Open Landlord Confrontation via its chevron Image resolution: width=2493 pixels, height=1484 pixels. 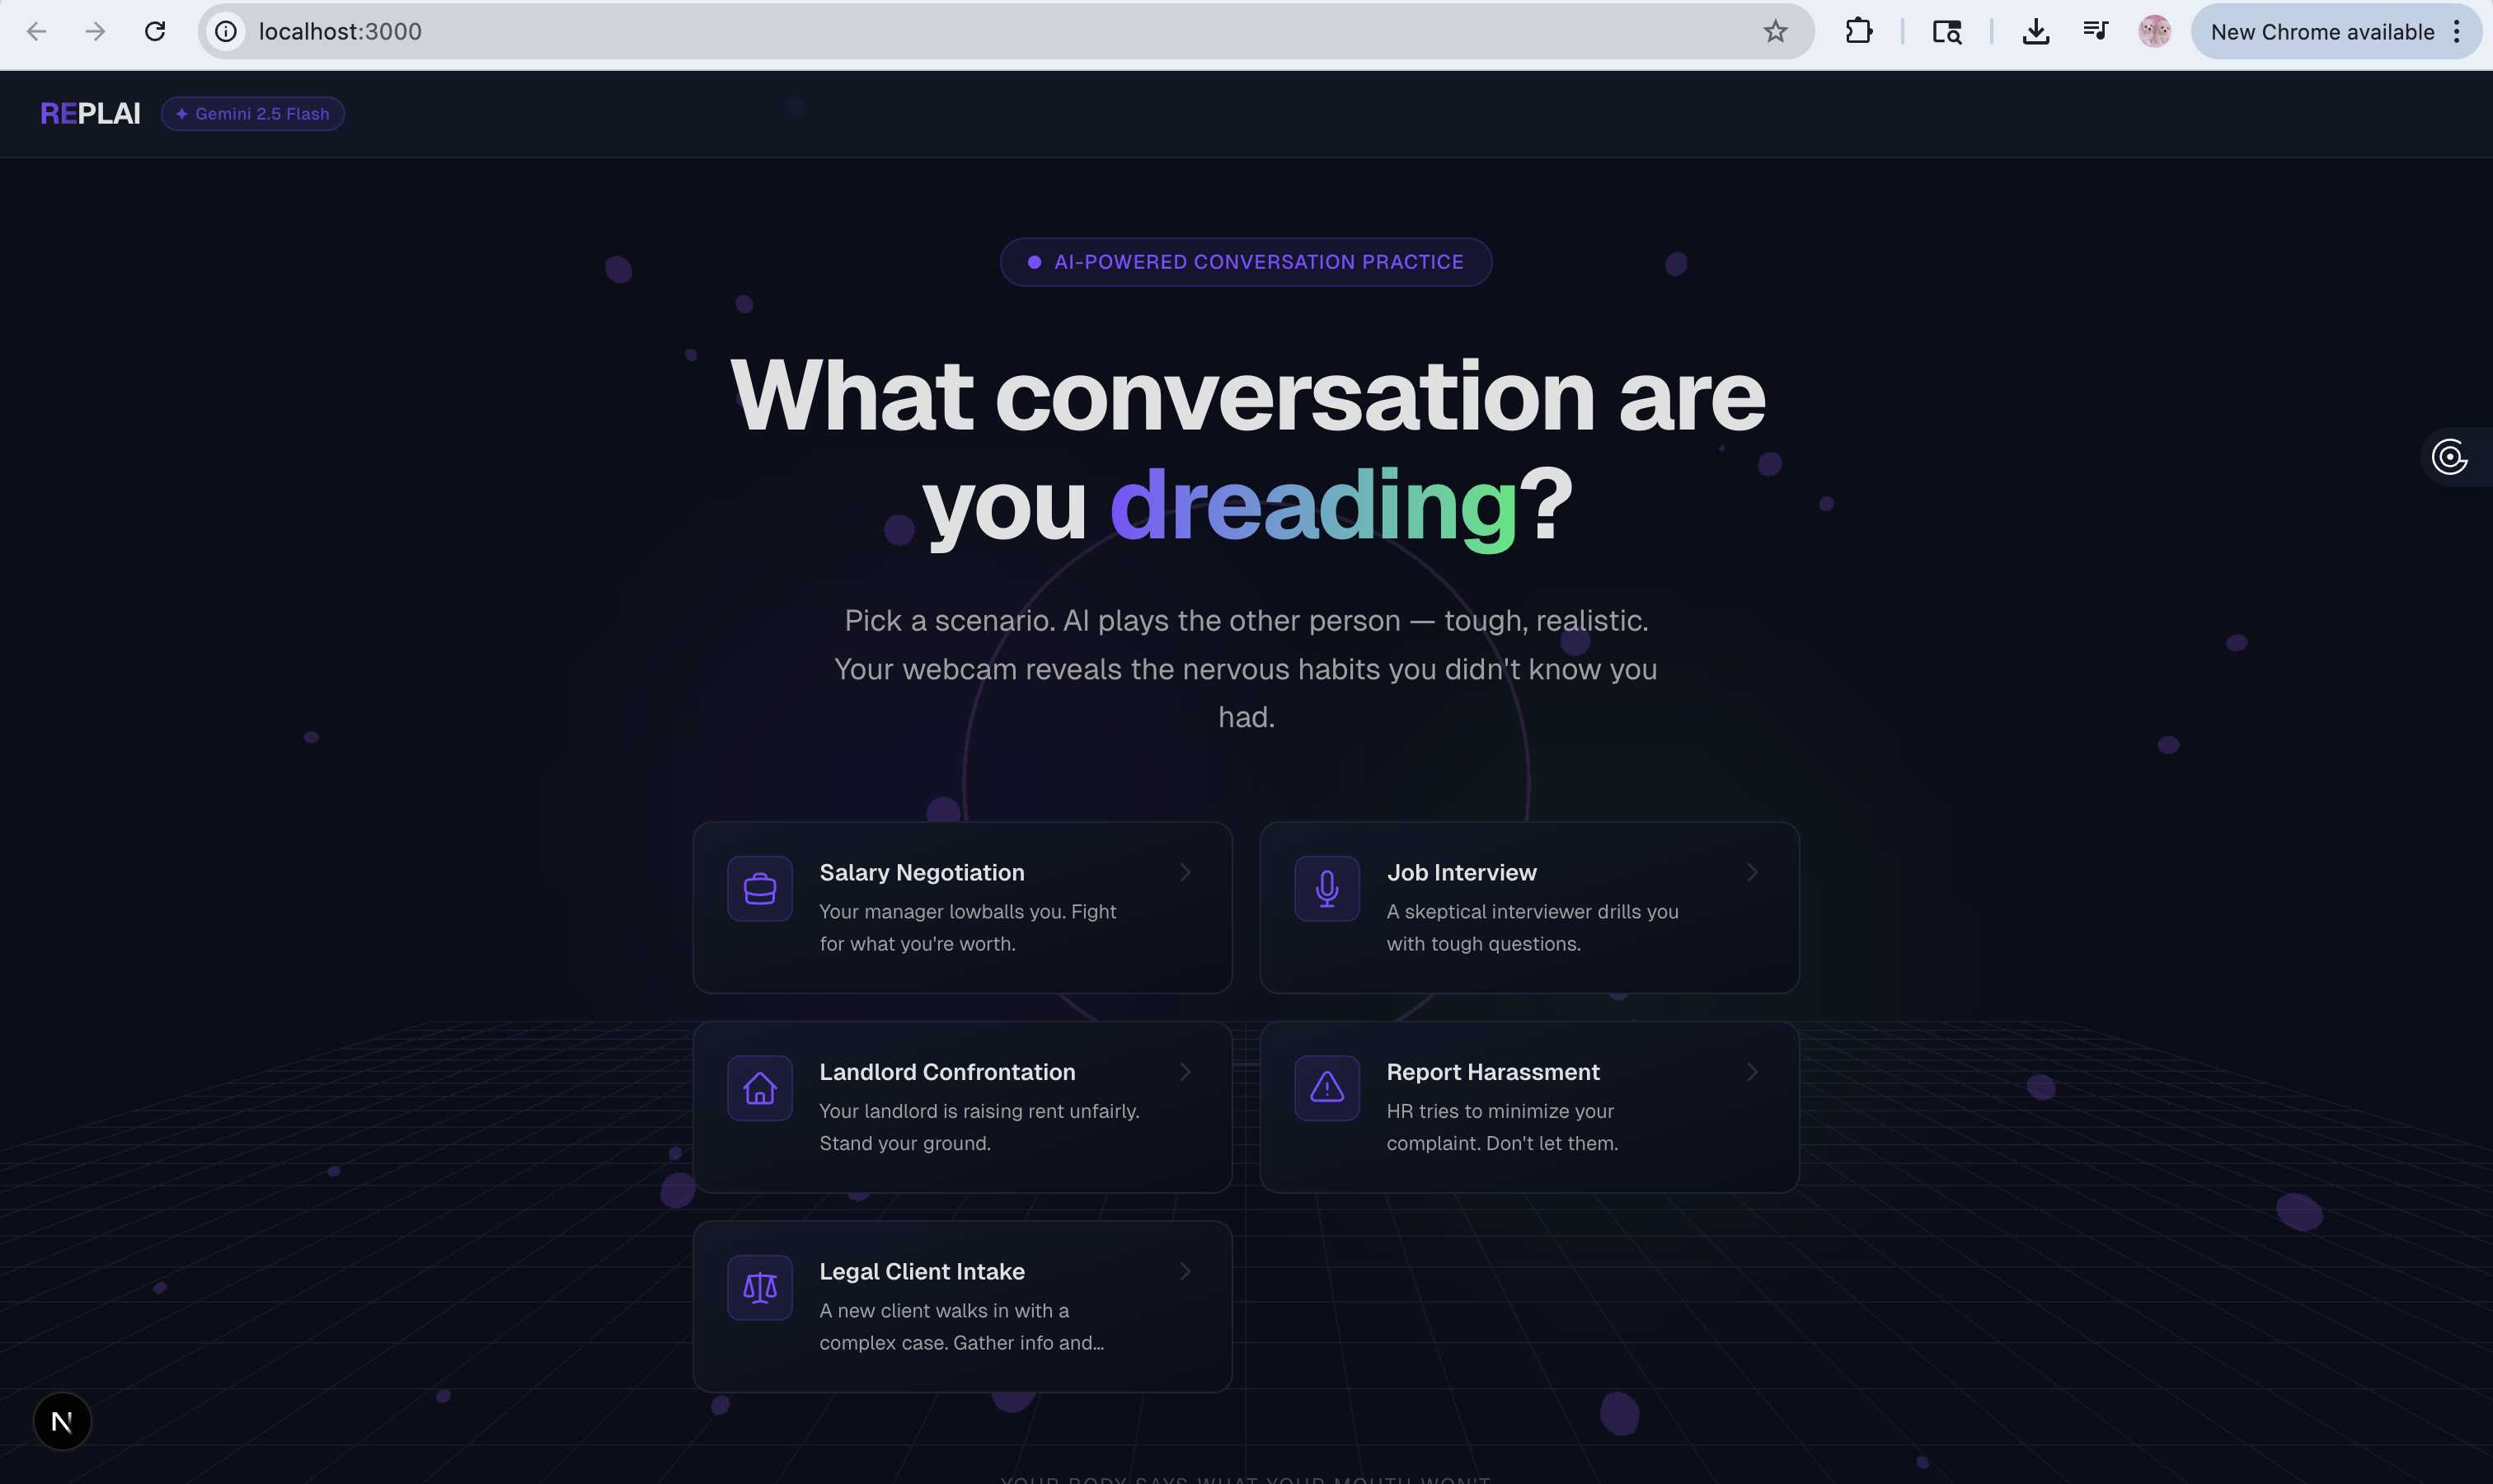coord(1184,1072)
